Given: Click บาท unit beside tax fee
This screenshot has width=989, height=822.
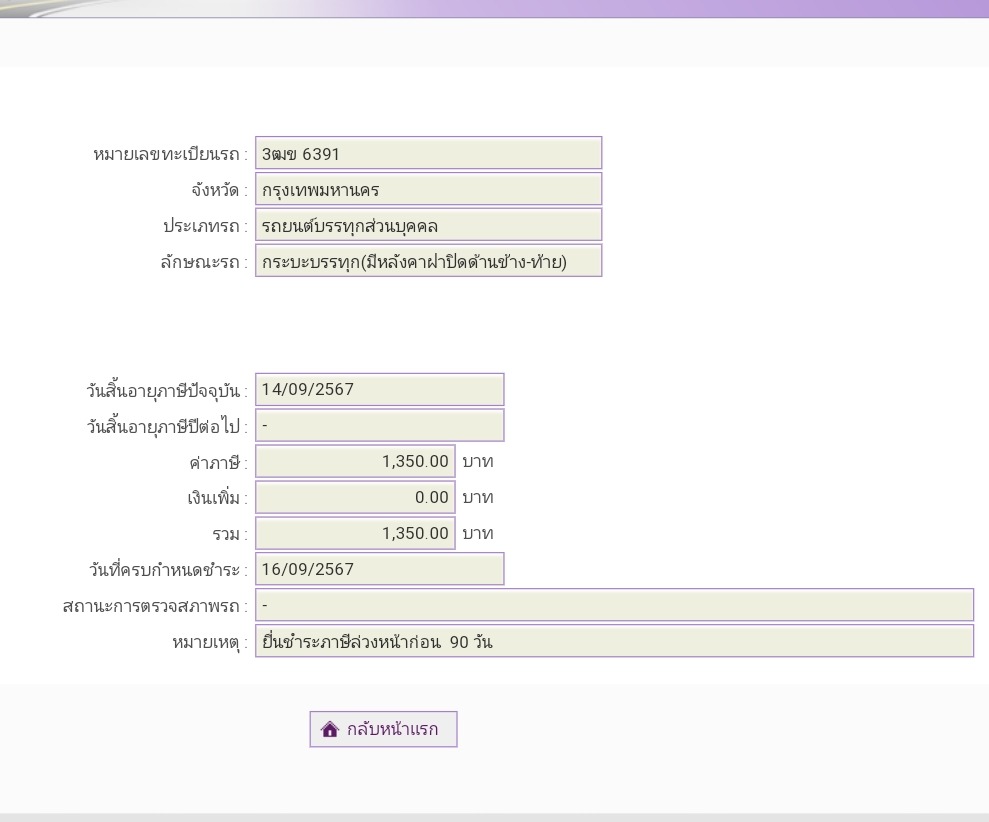Looking at the screenshot, I should [477, 462].
